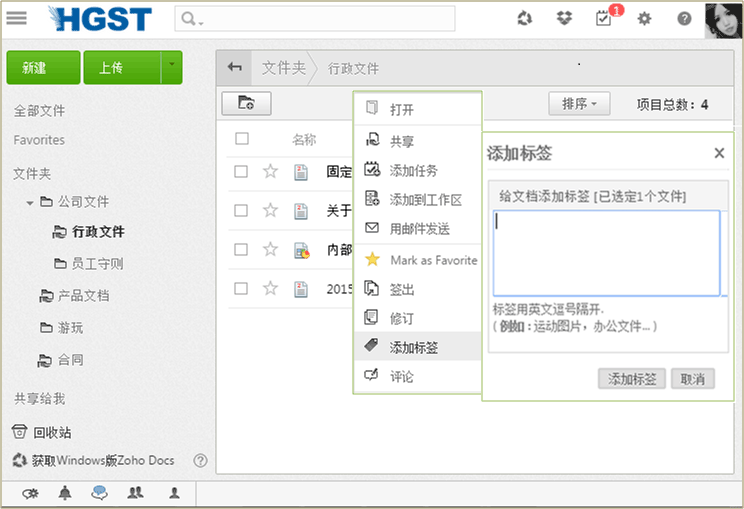The height and width of the screenshot is (509, 744).
Task: Star the 固定 file as favorite
Action: coord(270,171)
